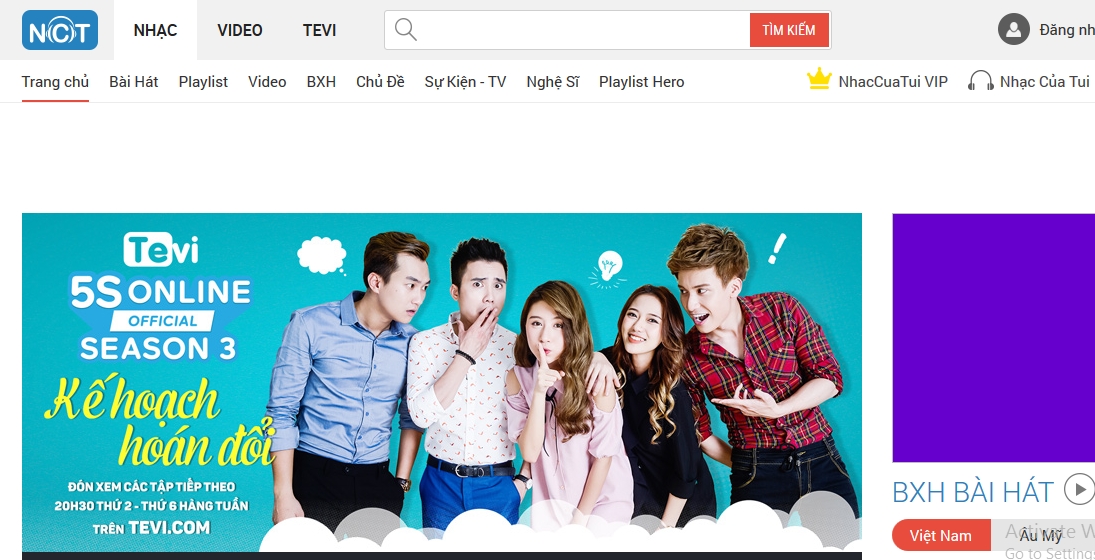Click the NCT logo icon
This screenshot has width=1095, height=560.
tap(59, 30)
